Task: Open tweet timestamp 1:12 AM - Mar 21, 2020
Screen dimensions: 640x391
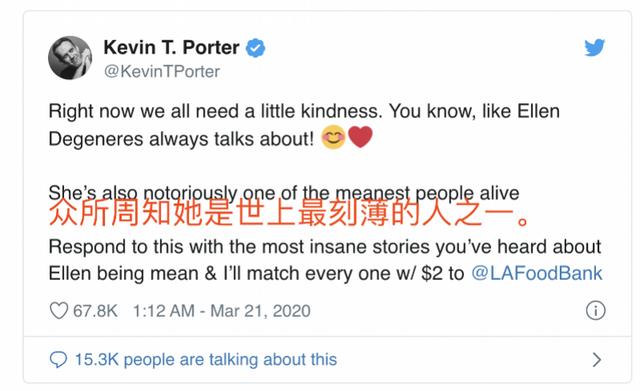Action: [222, 311]
